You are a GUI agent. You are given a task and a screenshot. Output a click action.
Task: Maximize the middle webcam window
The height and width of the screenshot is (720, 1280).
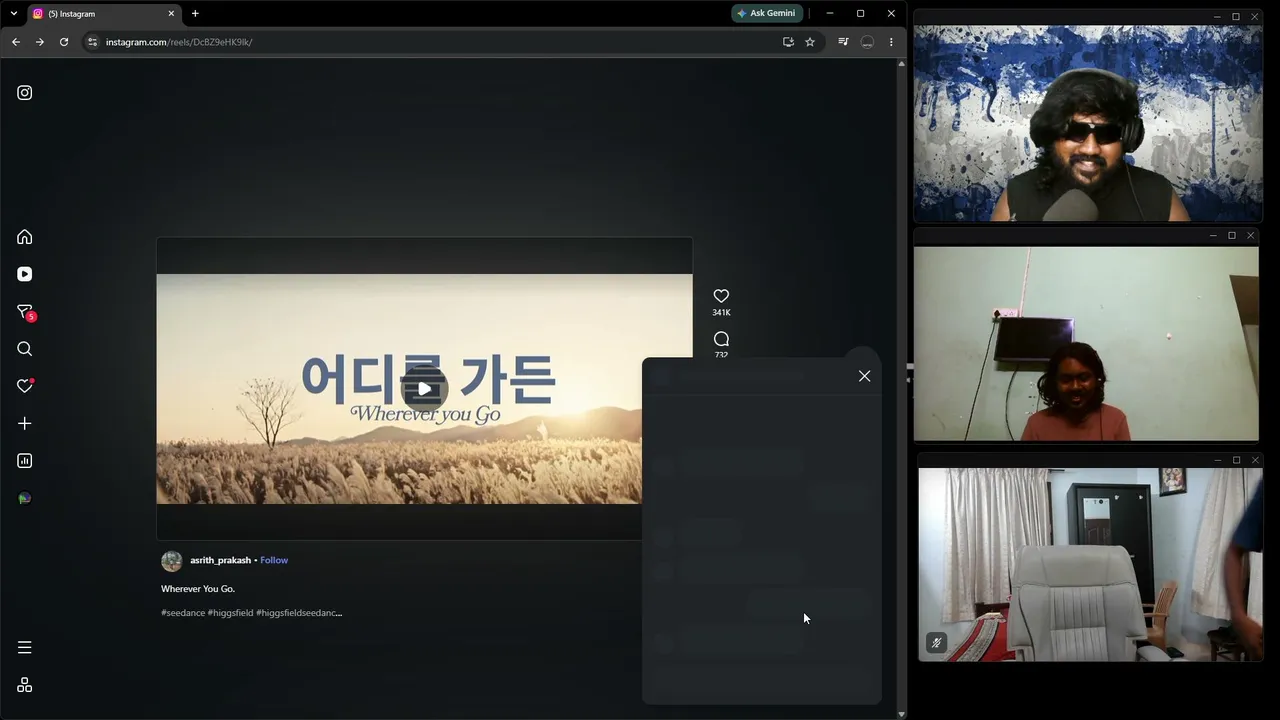(1232, 236)
